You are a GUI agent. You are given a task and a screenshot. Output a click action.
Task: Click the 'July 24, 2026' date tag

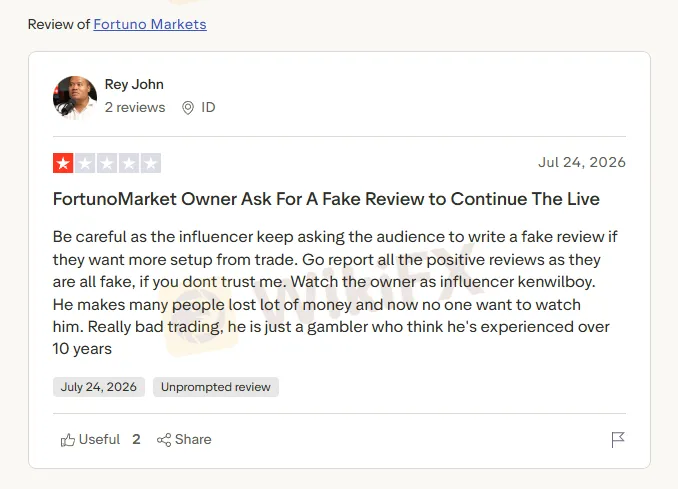tap(99, 387)
